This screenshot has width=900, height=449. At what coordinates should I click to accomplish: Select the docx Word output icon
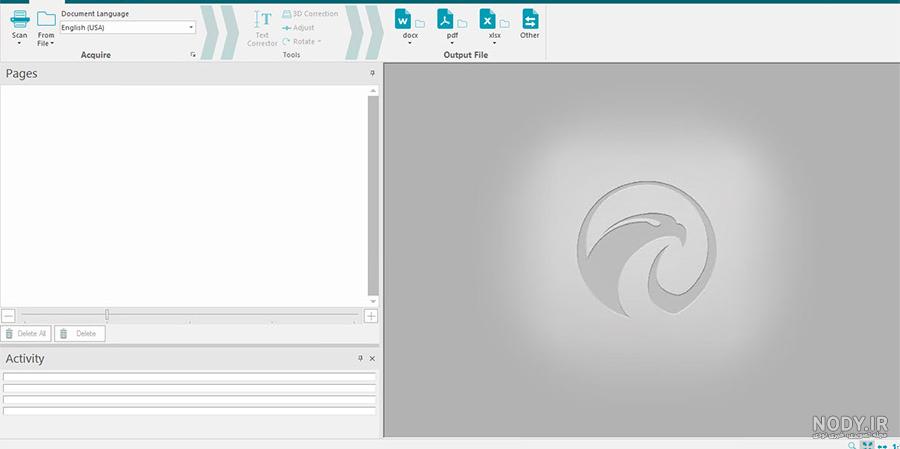click(x=403, y=20)
